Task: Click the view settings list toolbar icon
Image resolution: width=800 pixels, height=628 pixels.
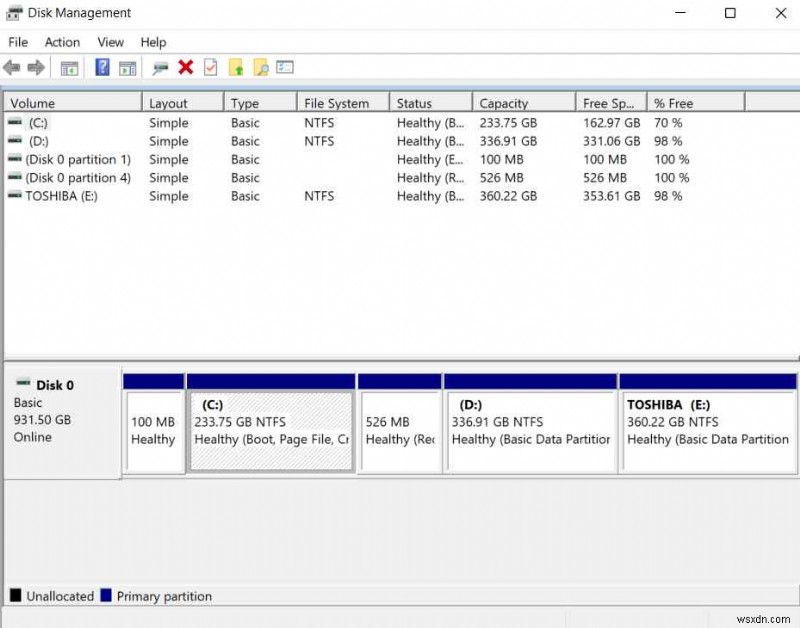Action: tap(285, 67)
